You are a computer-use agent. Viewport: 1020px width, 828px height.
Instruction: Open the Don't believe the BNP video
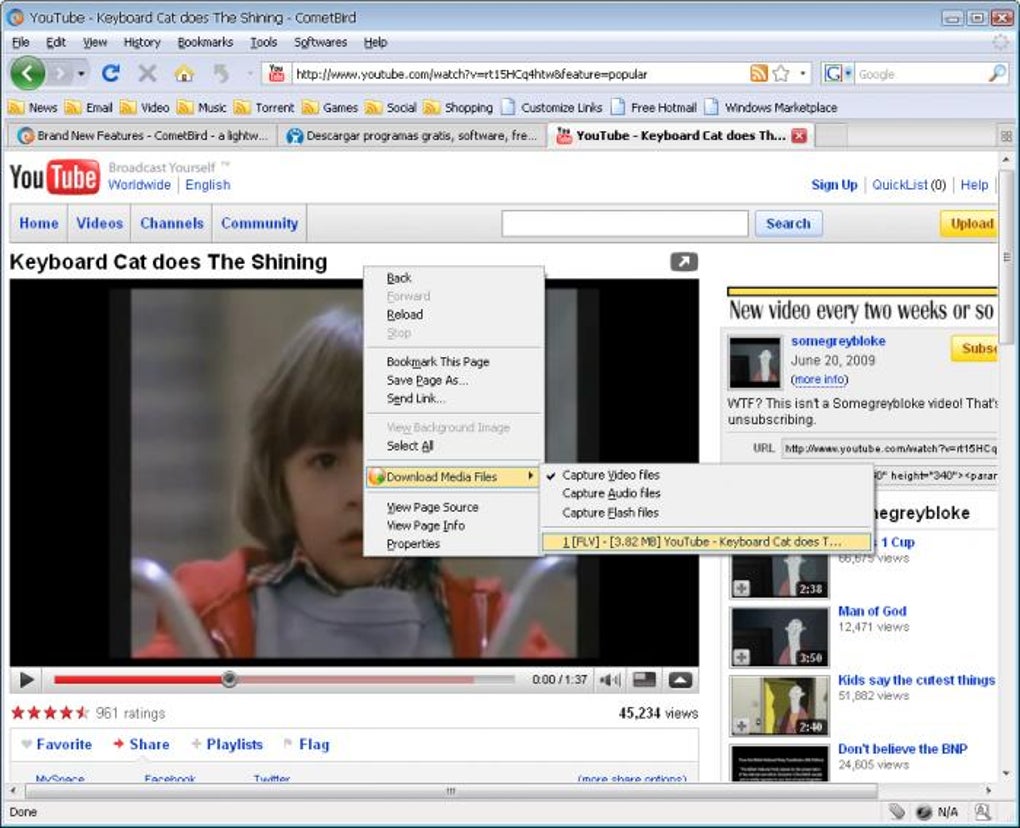(902, 749)
